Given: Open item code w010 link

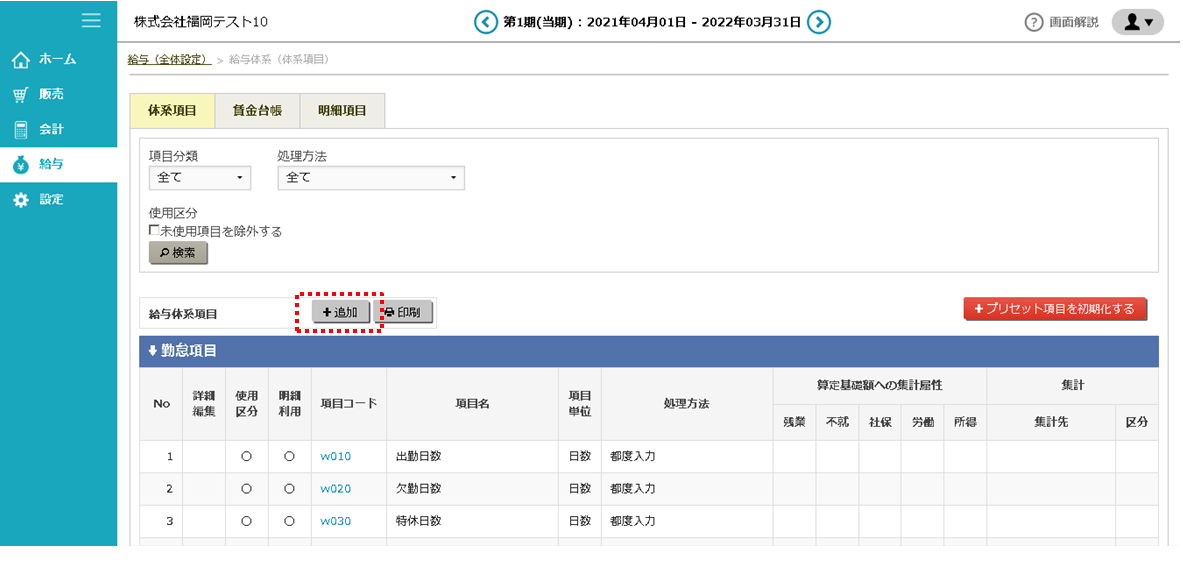Looking at the screenshot, I should tap(335, 457).
